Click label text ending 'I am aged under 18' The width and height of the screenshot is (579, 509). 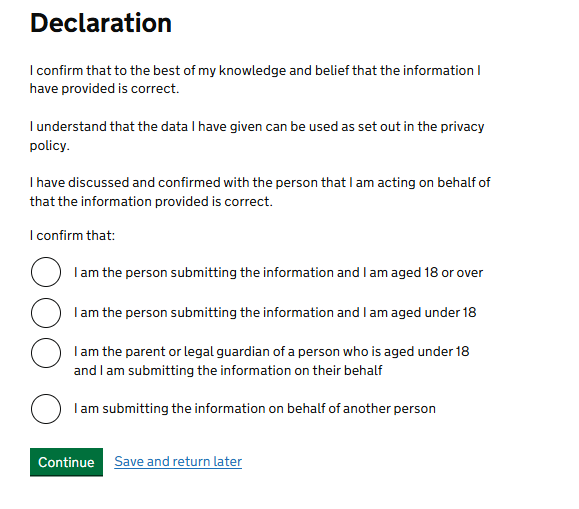coord(419,312)
